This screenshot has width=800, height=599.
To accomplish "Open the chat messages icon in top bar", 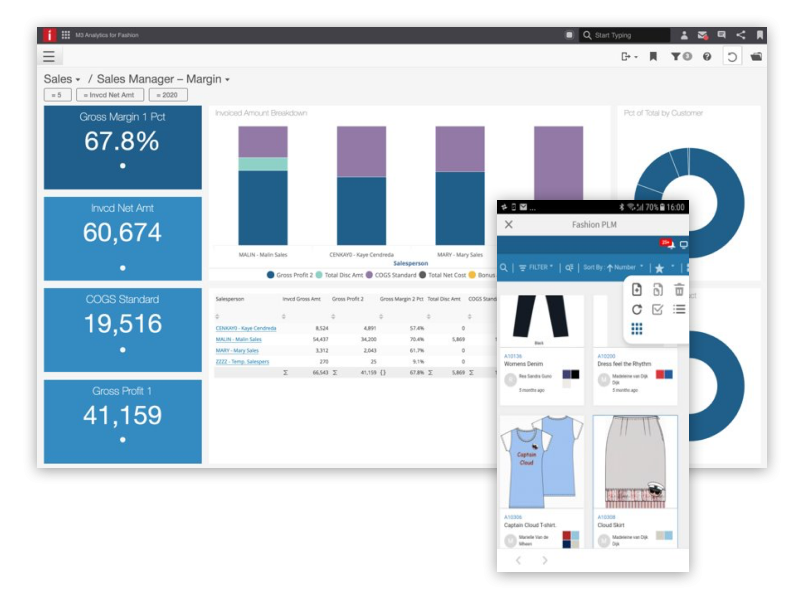I will (x=721, y=35).
